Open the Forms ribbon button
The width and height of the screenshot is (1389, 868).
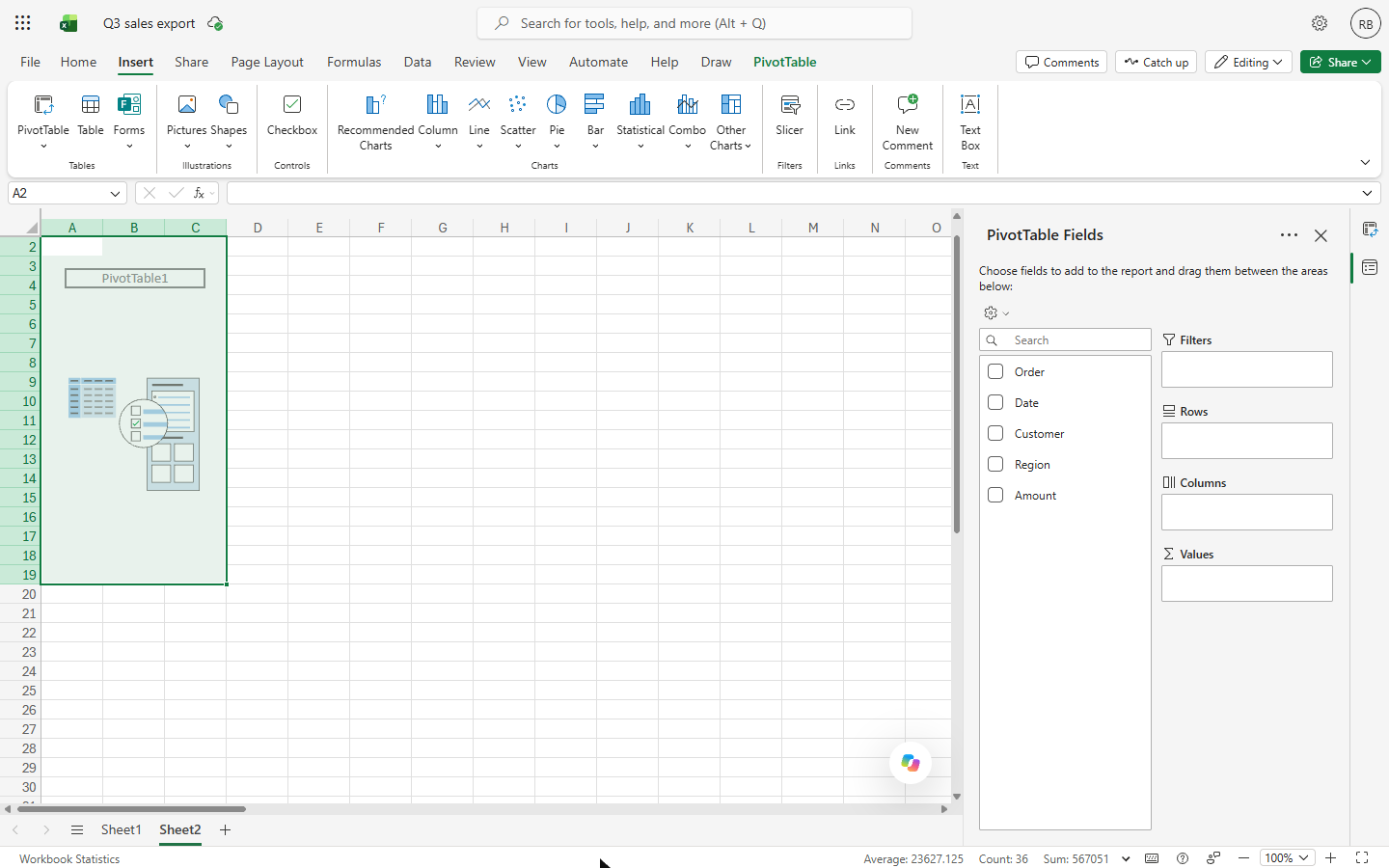point(129,120)
